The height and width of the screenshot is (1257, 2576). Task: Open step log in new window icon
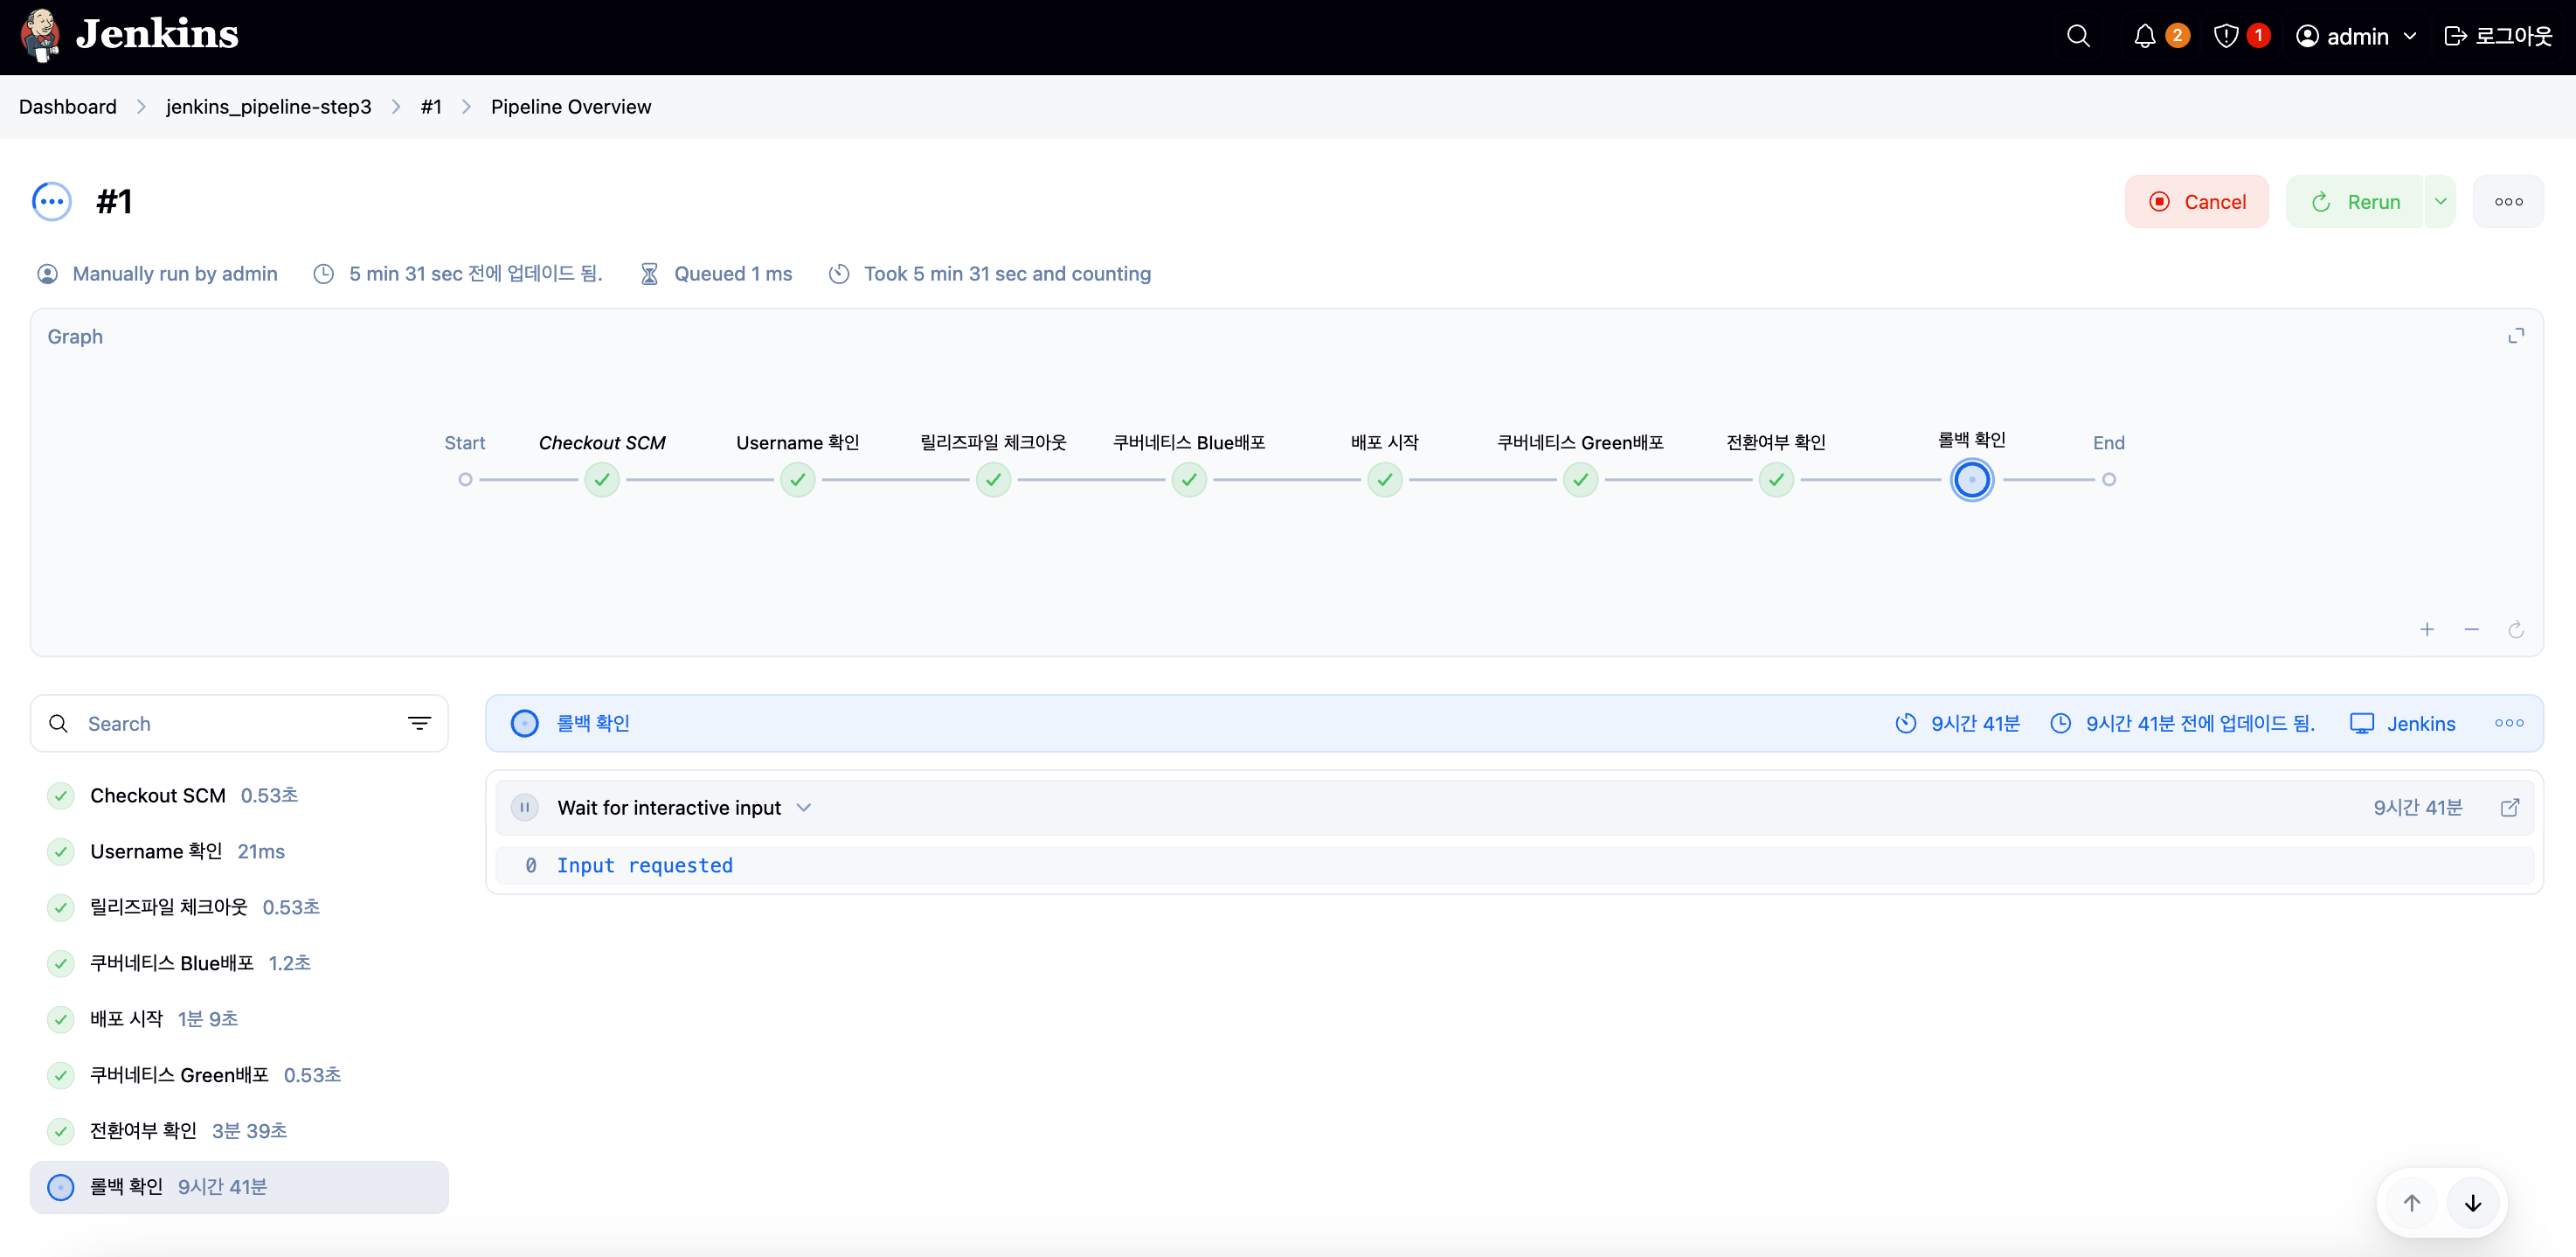[2509, 807]
